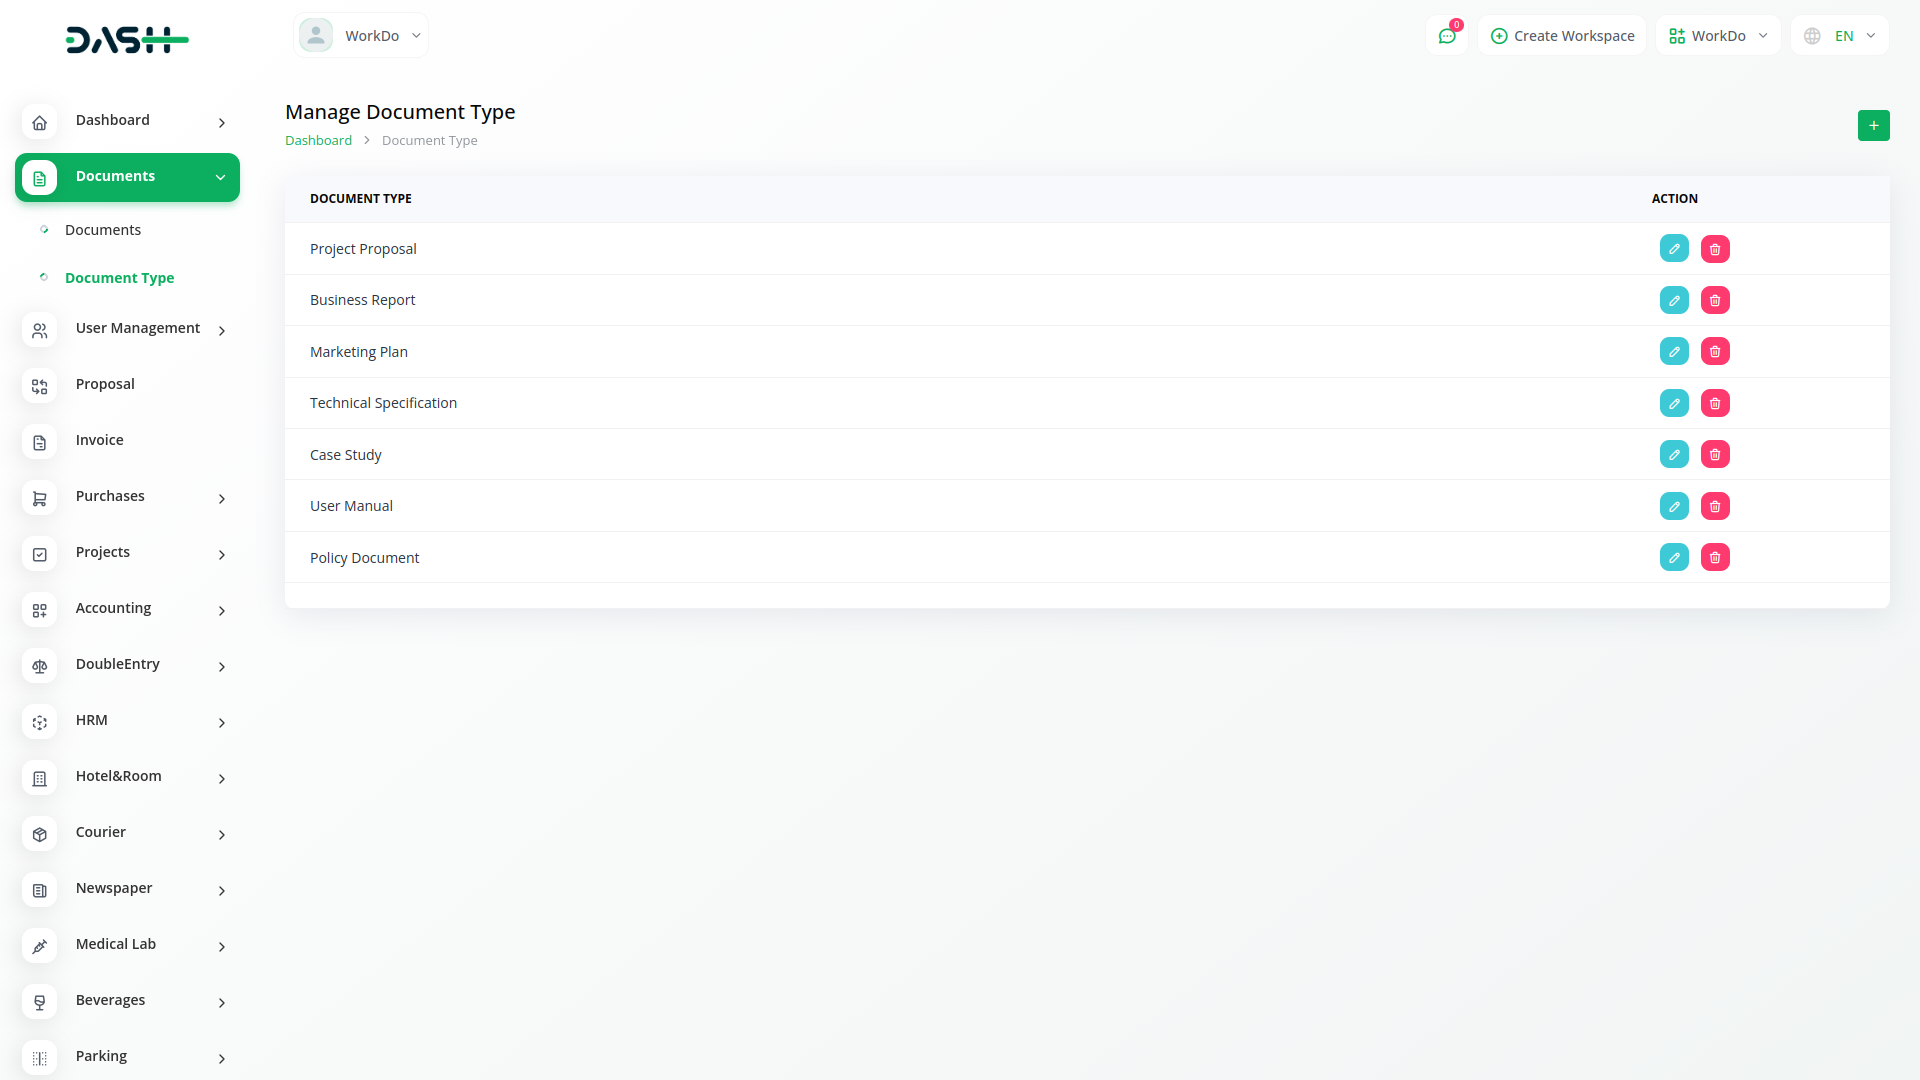Click the green plus create button
This screenshot has height=1080, width=1920.
(x=1873, y=125)
